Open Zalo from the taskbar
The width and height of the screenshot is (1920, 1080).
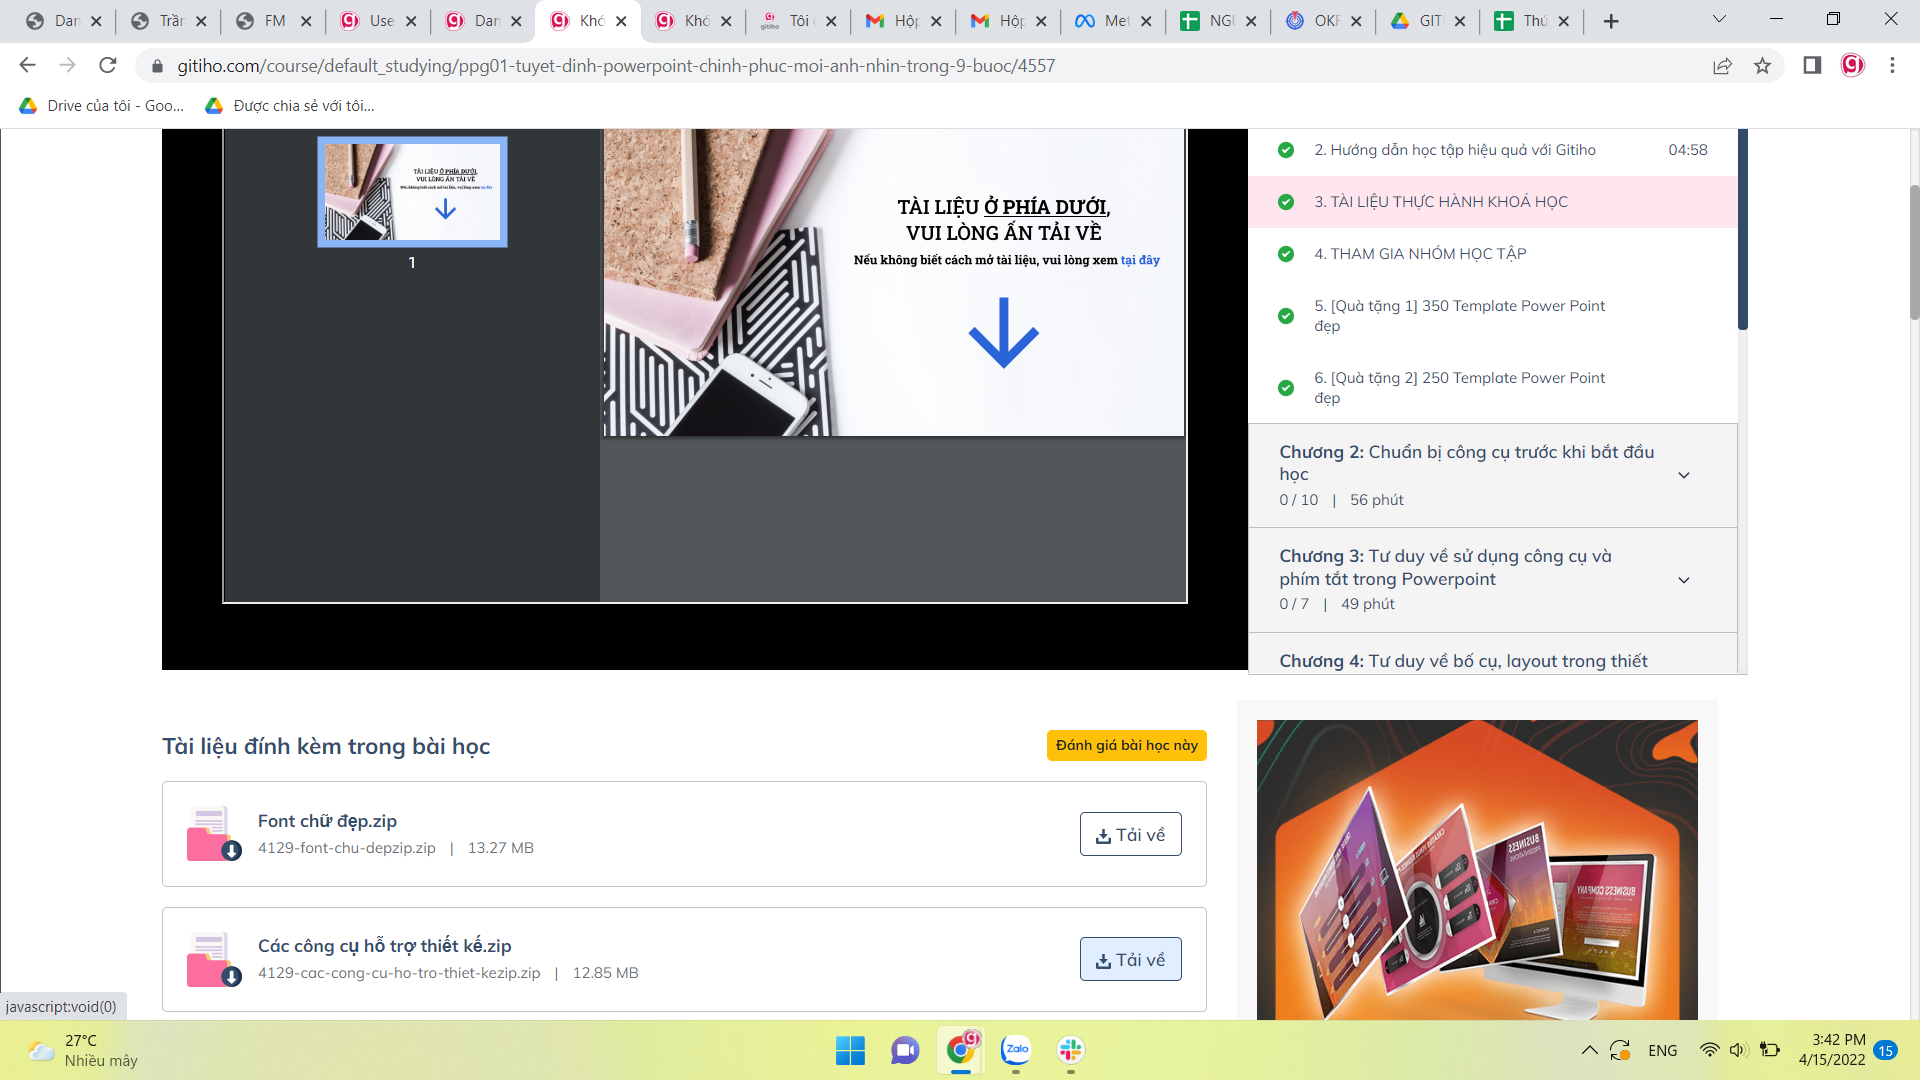(x=1016, y=1050)
